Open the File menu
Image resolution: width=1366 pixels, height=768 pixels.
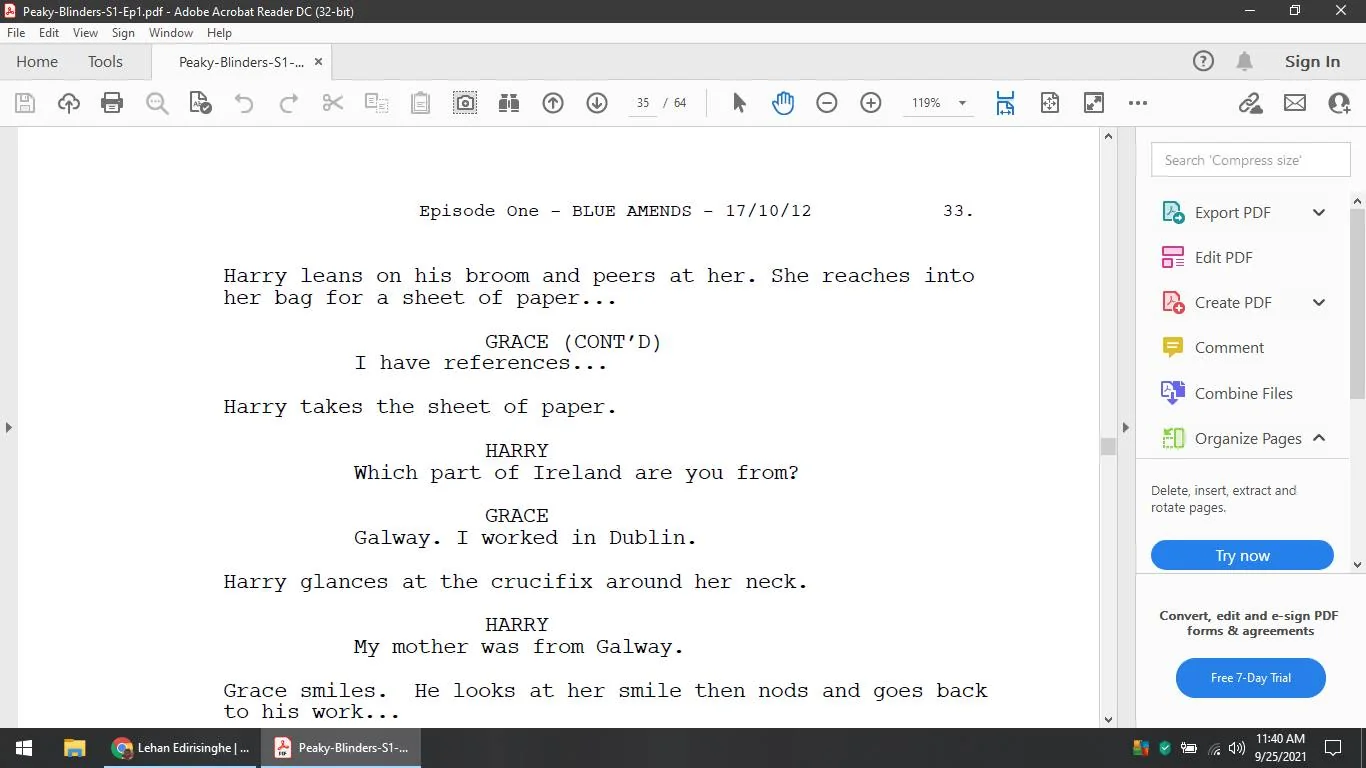[16, 33]
